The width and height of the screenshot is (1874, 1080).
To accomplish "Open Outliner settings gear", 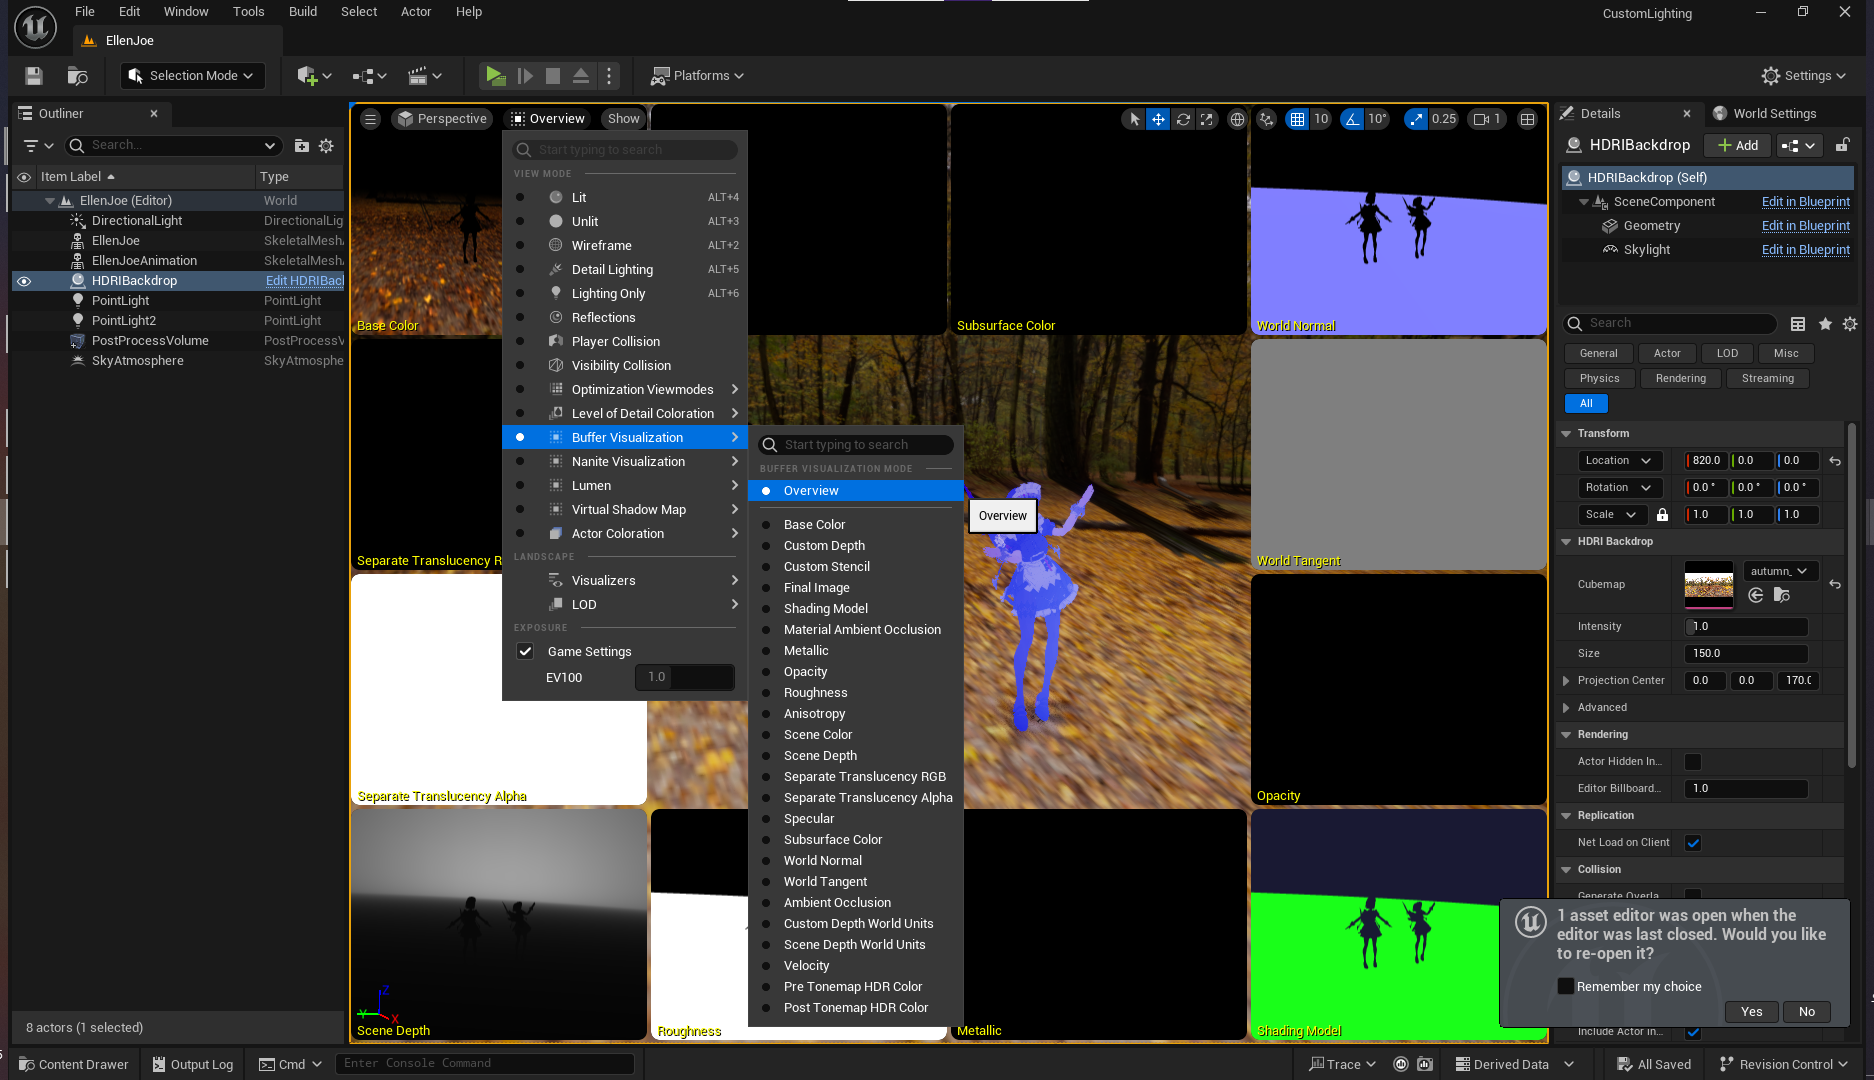I will pos(326,146).
